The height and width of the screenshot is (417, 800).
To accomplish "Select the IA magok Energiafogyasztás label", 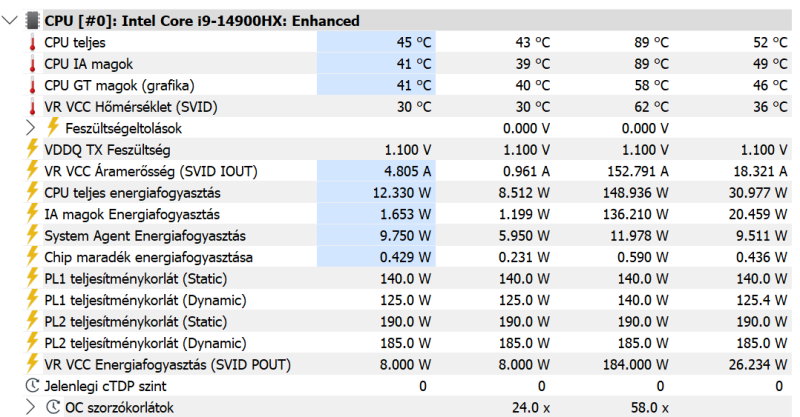I will click(x=132, y=214).
